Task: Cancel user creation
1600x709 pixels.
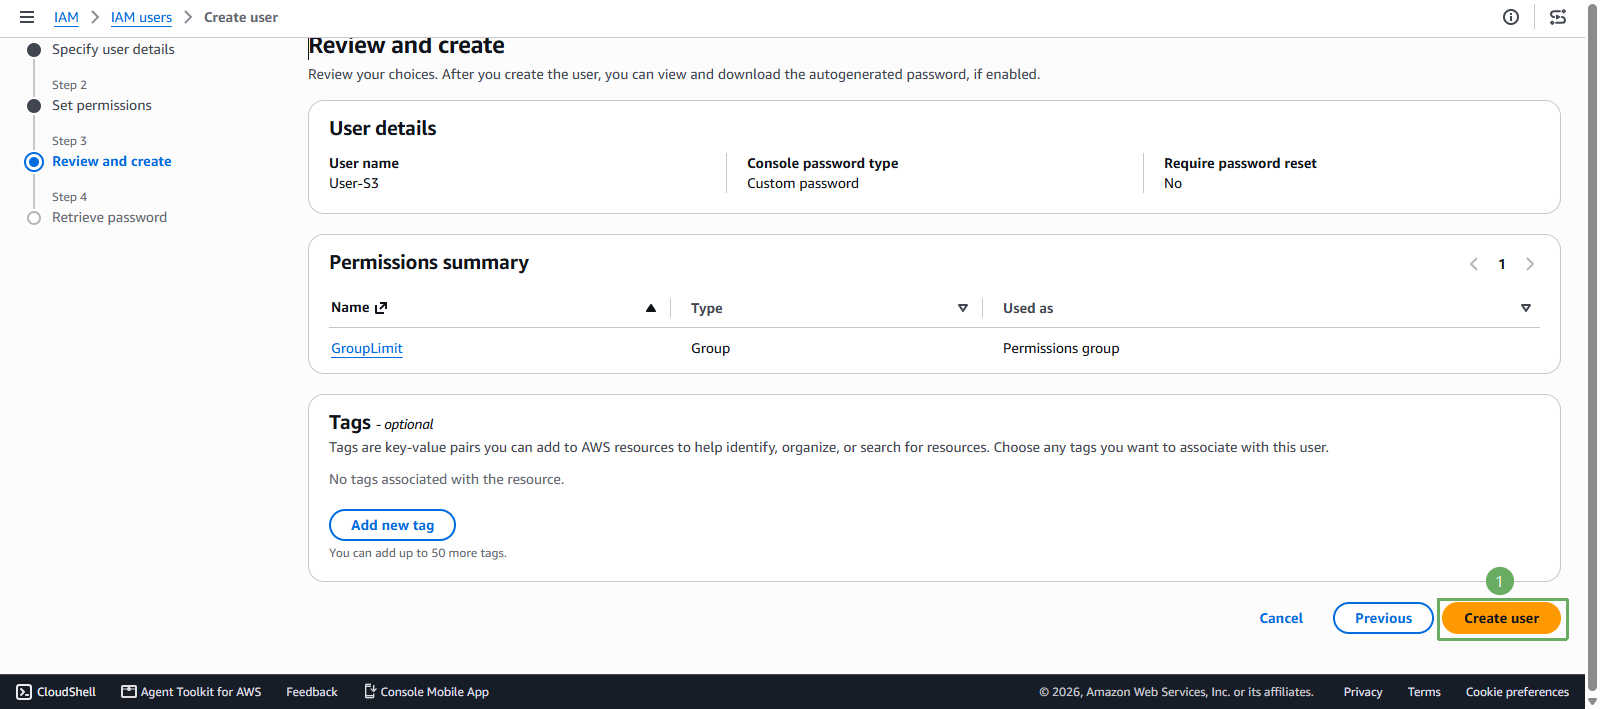Action: tap(1281, 618)
